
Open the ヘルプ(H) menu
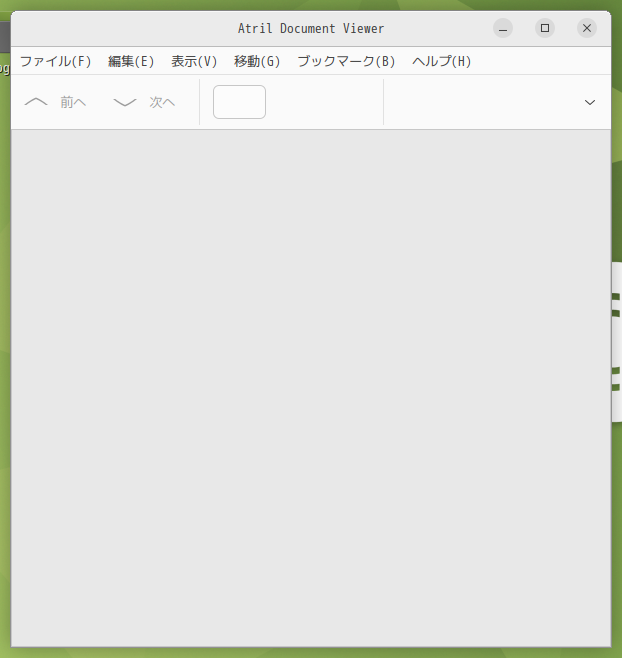point(442,61)
